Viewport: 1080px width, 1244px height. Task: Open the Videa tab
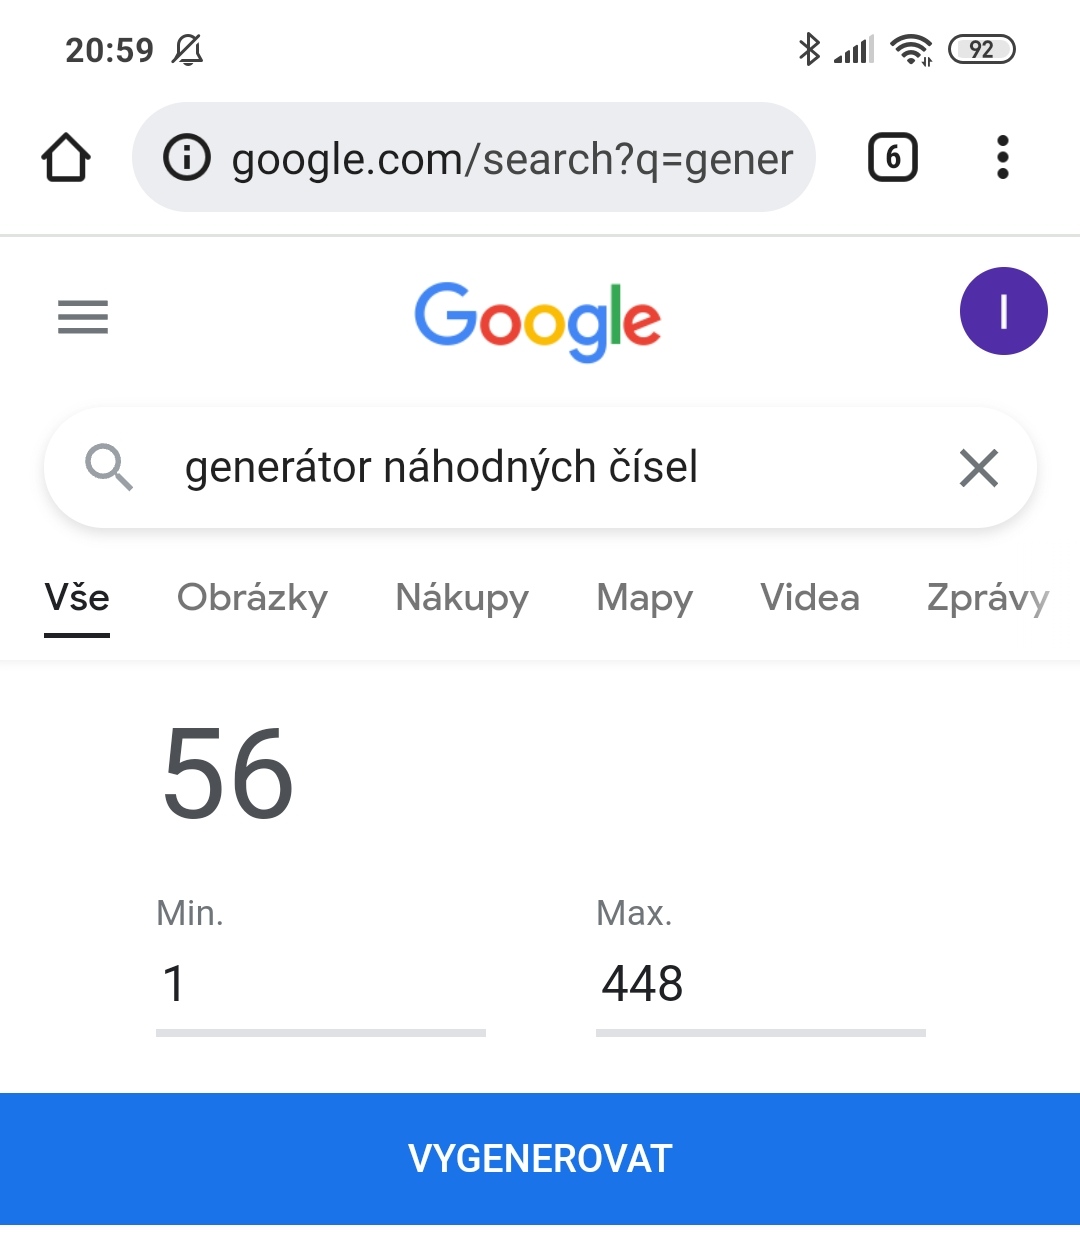(x=809, y=598)
